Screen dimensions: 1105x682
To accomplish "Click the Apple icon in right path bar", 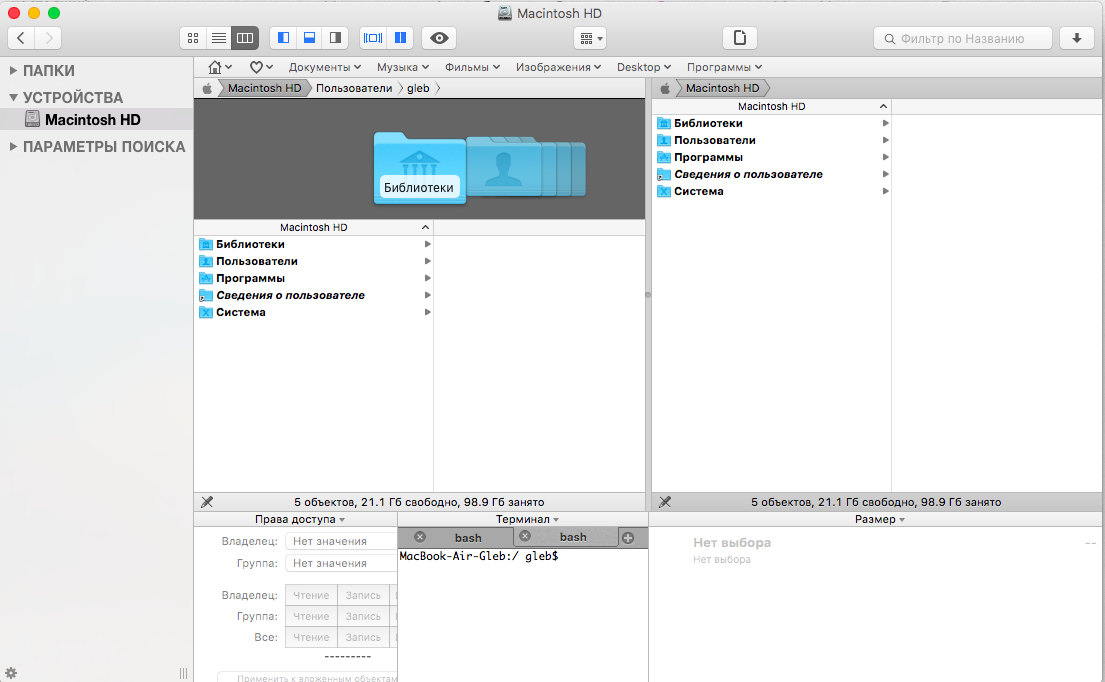I will pyautogui.click(x=665, y=88).
